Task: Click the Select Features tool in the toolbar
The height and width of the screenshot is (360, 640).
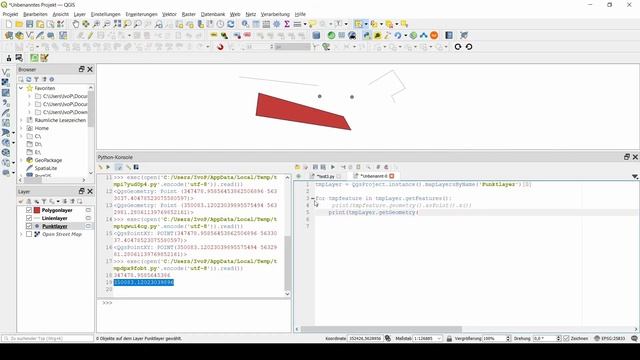Action: (x=358, y=24)
